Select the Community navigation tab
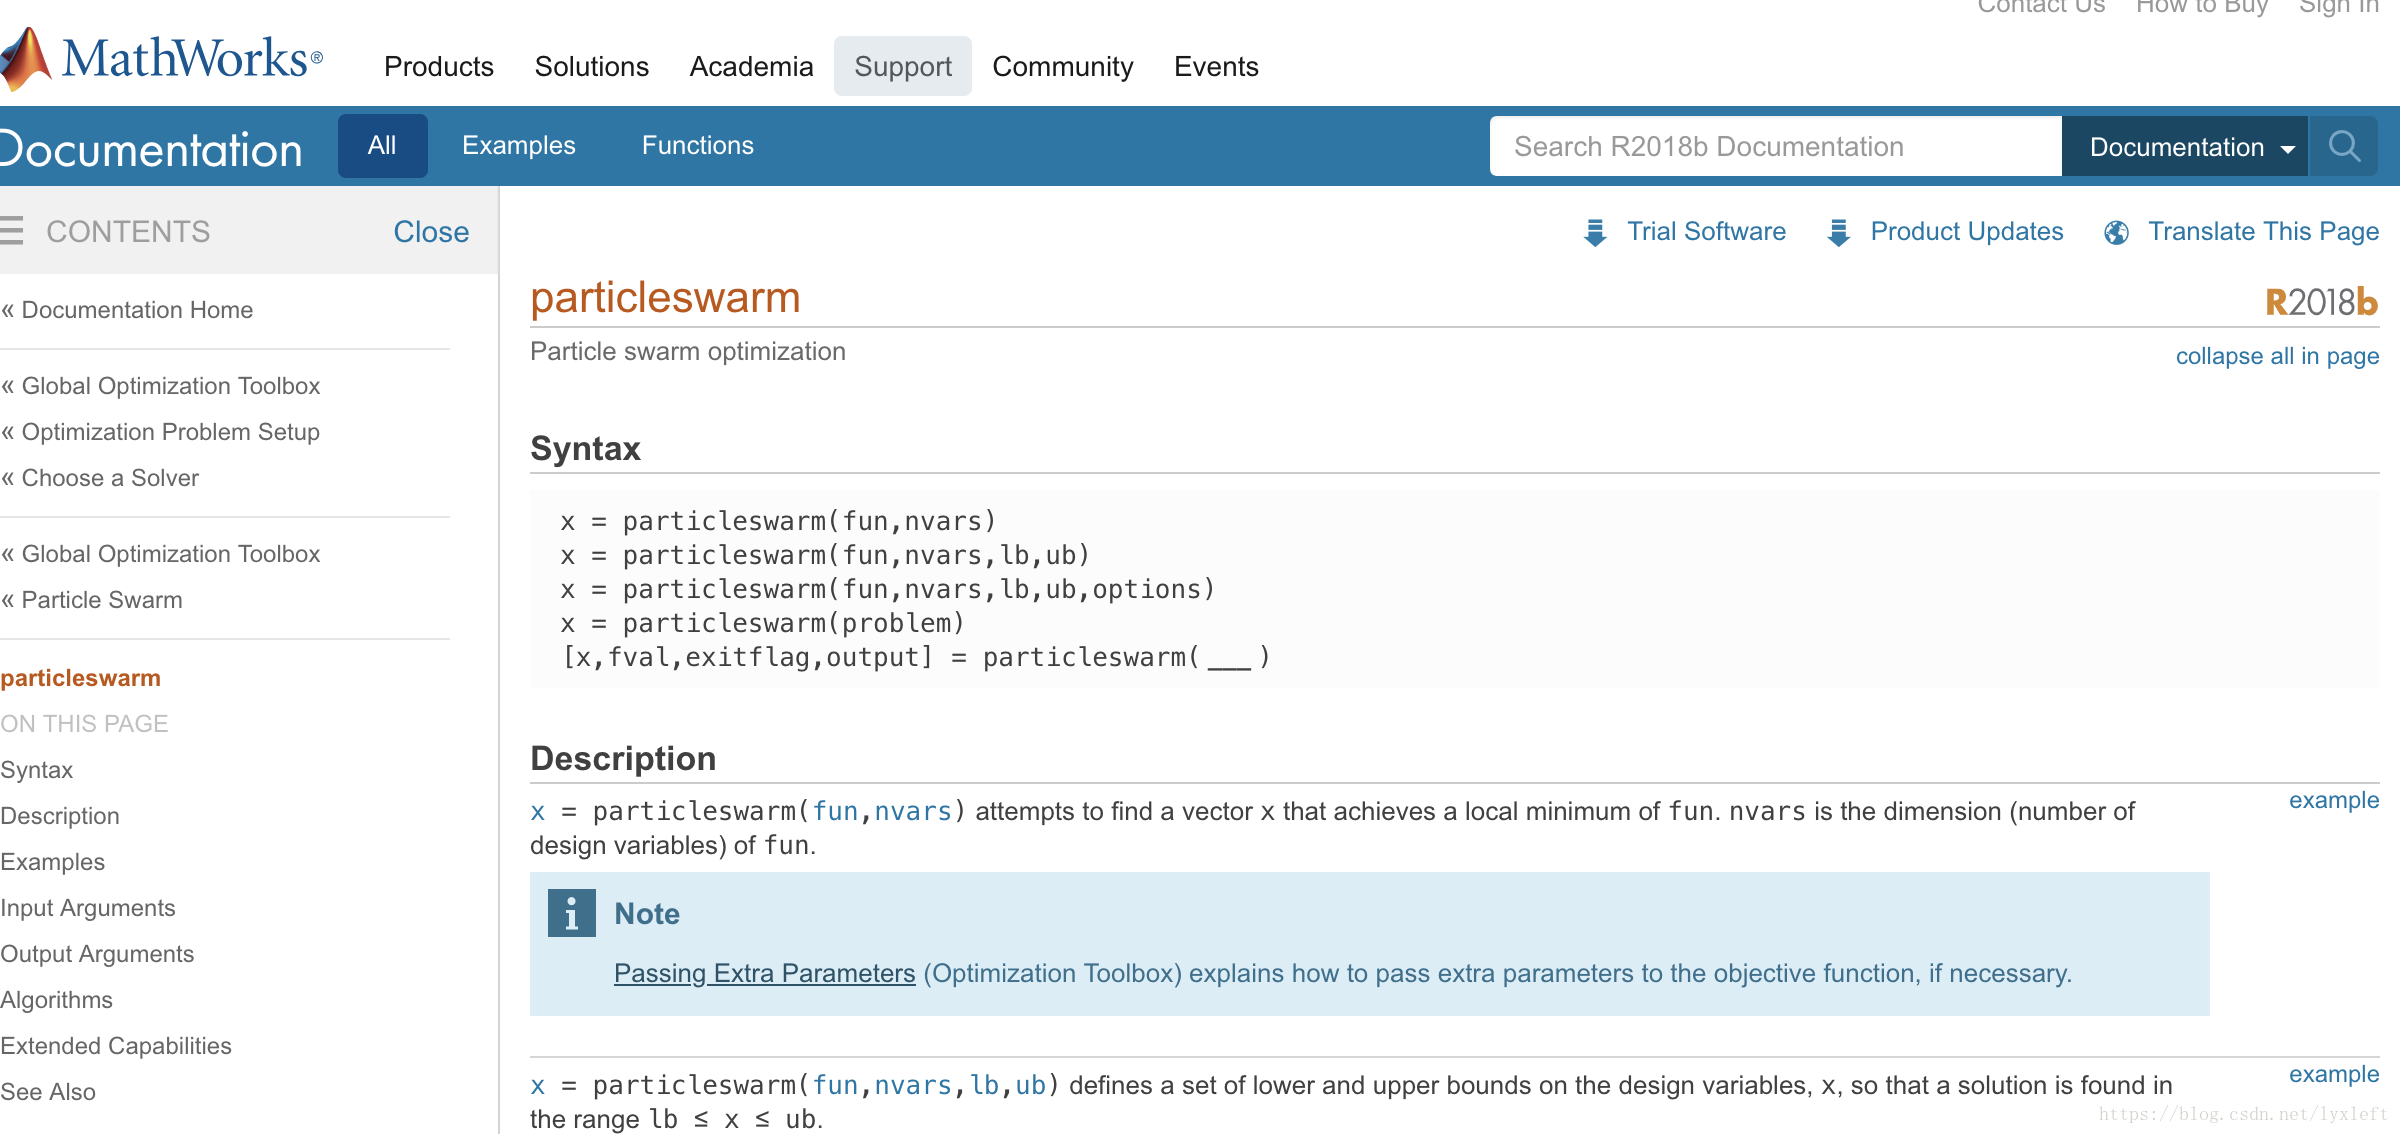 (x=1062, y=66)
